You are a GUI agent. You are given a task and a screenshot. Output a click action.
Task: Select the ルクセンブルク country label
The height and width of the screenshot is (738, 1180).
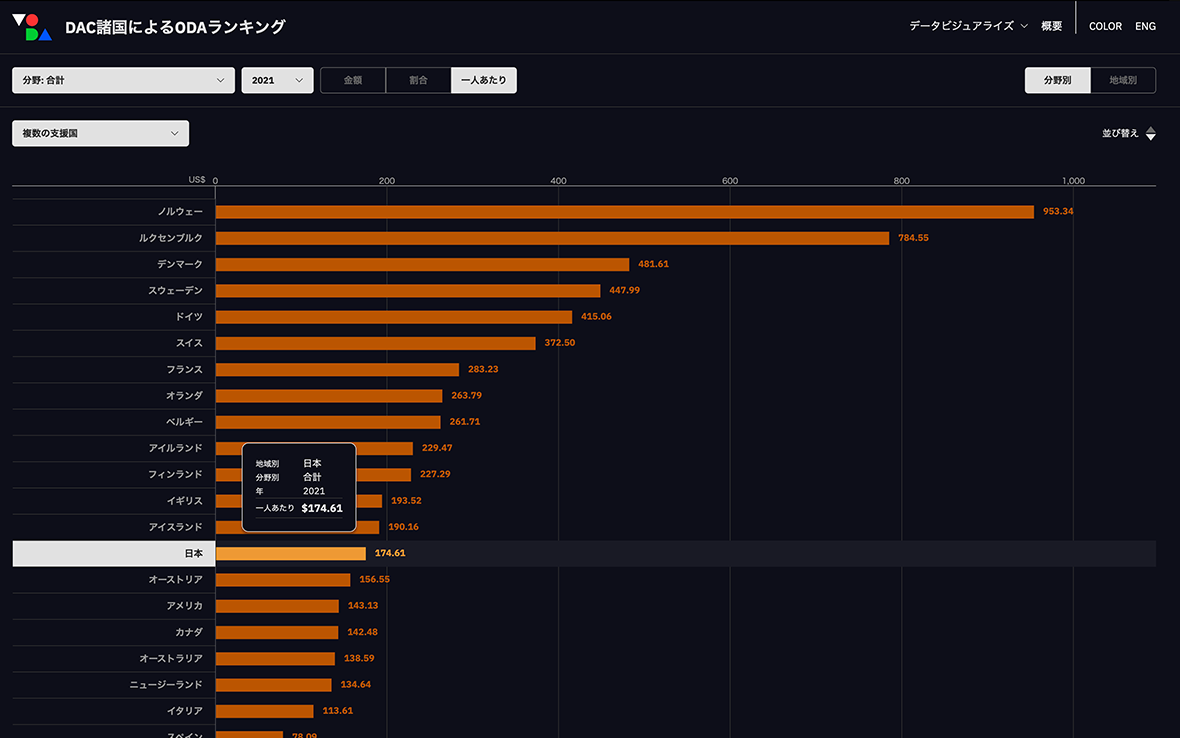171,238
